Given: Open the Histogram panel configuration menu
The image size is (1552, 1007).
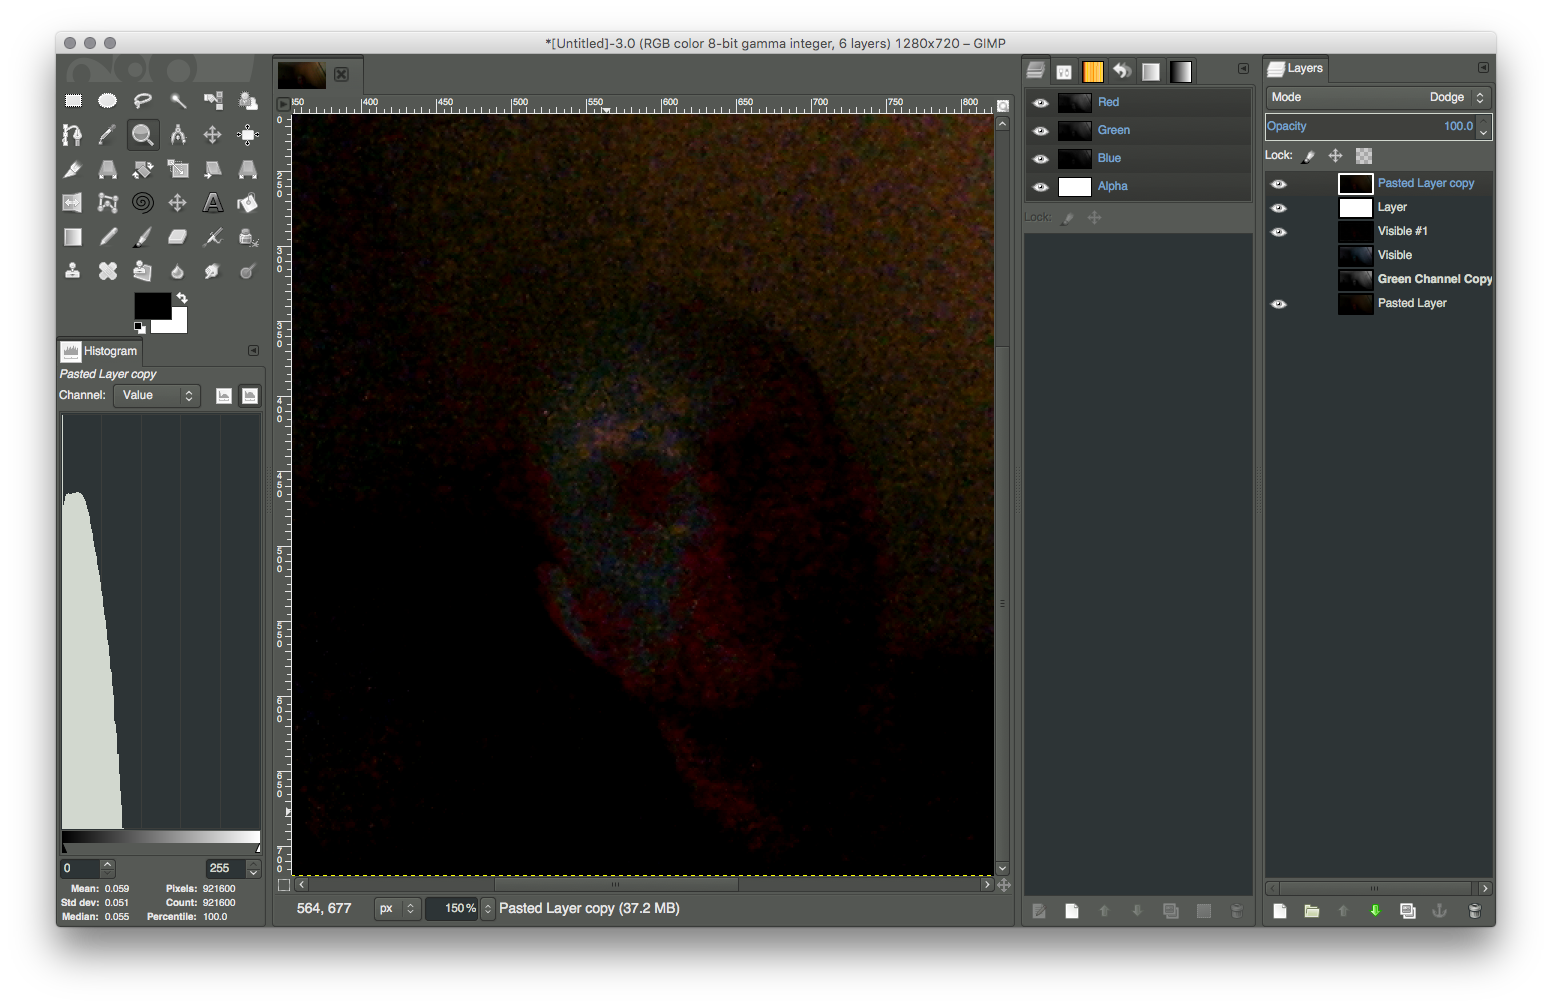Looking at the screenshot, I should (253, 351).
